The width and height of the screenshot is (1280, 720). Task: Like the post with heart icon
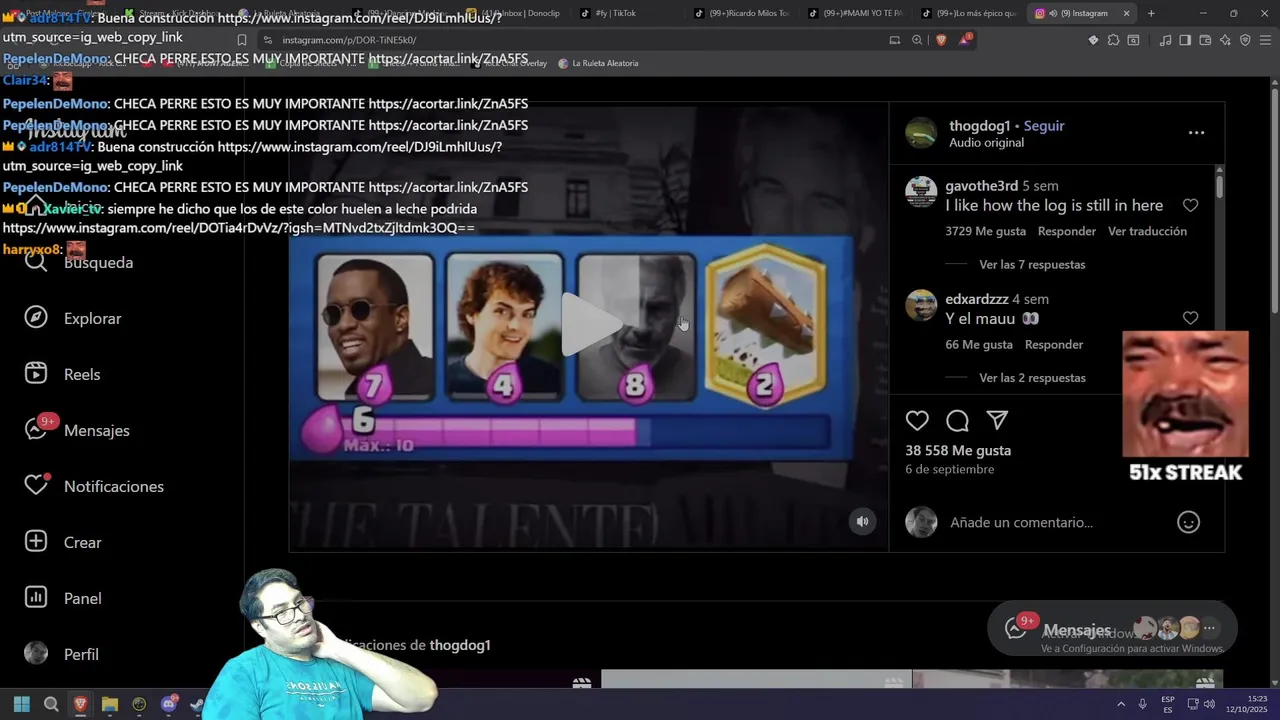pos(917,420)
